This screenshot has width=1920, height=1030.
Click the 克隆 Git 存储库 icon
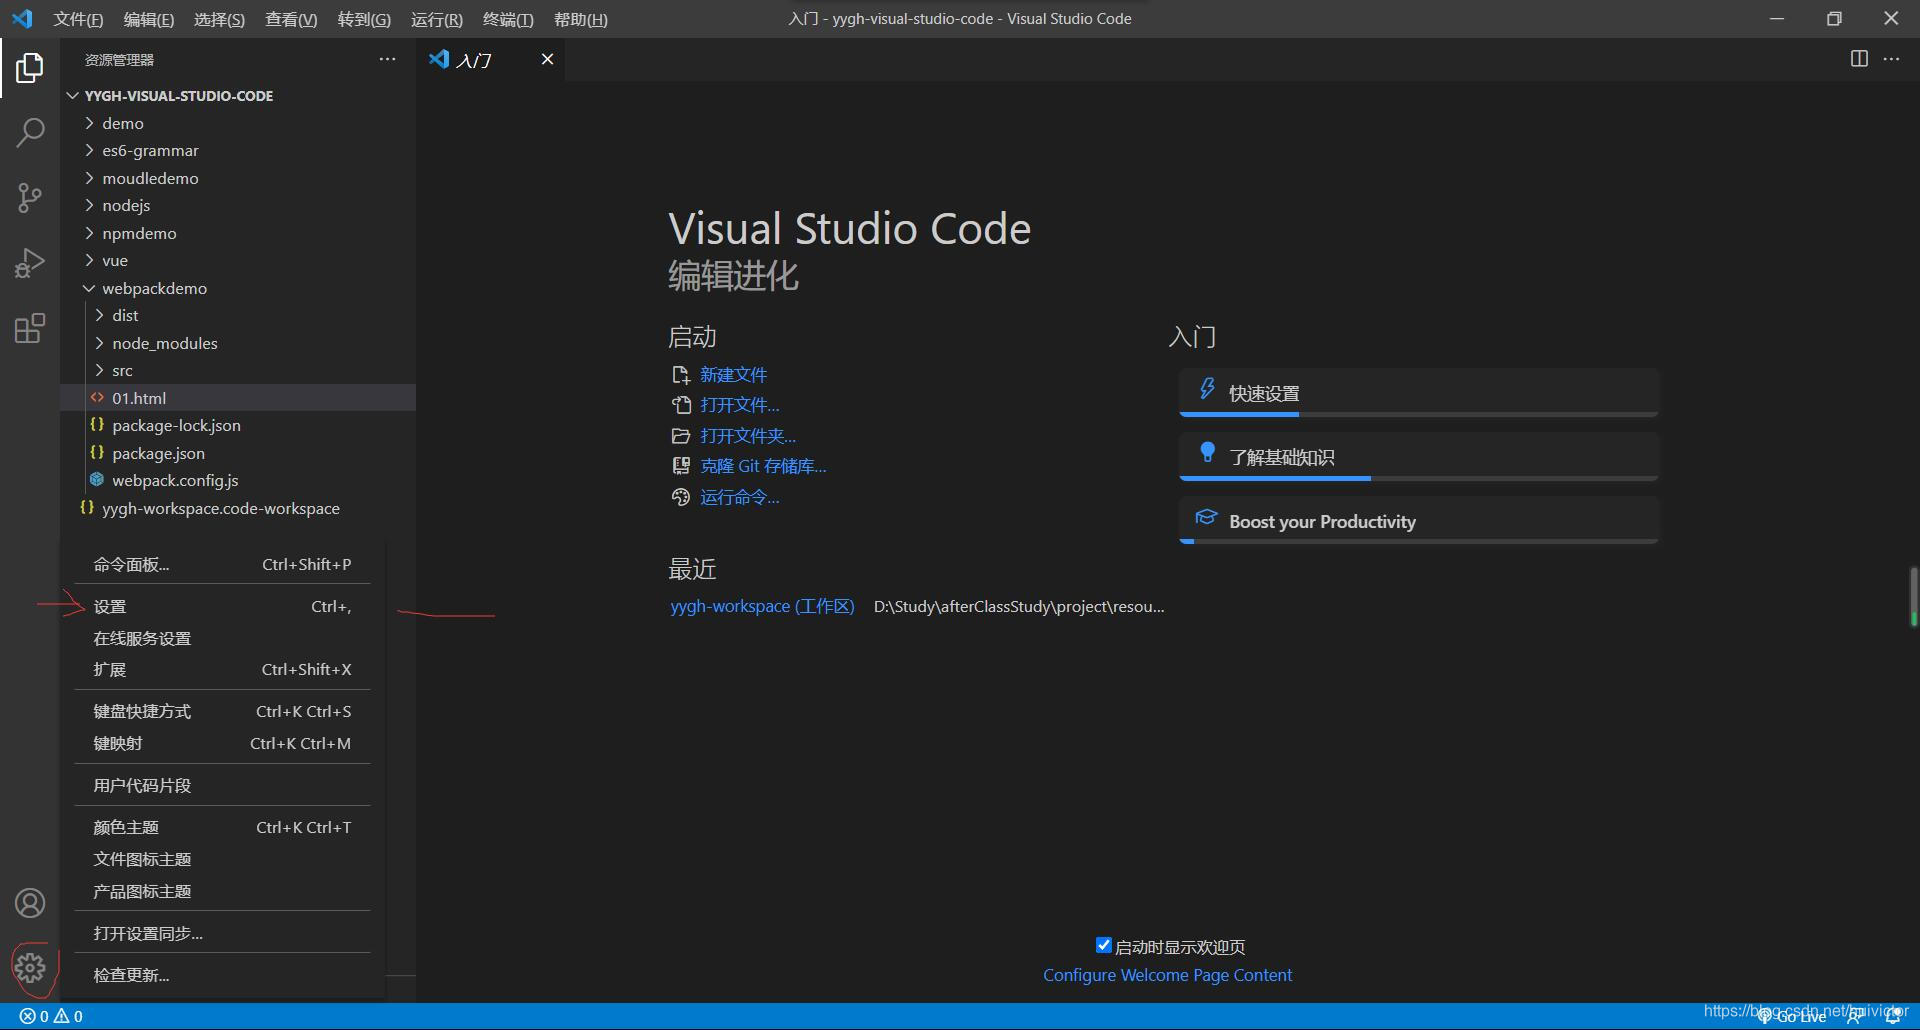[681, 466]
